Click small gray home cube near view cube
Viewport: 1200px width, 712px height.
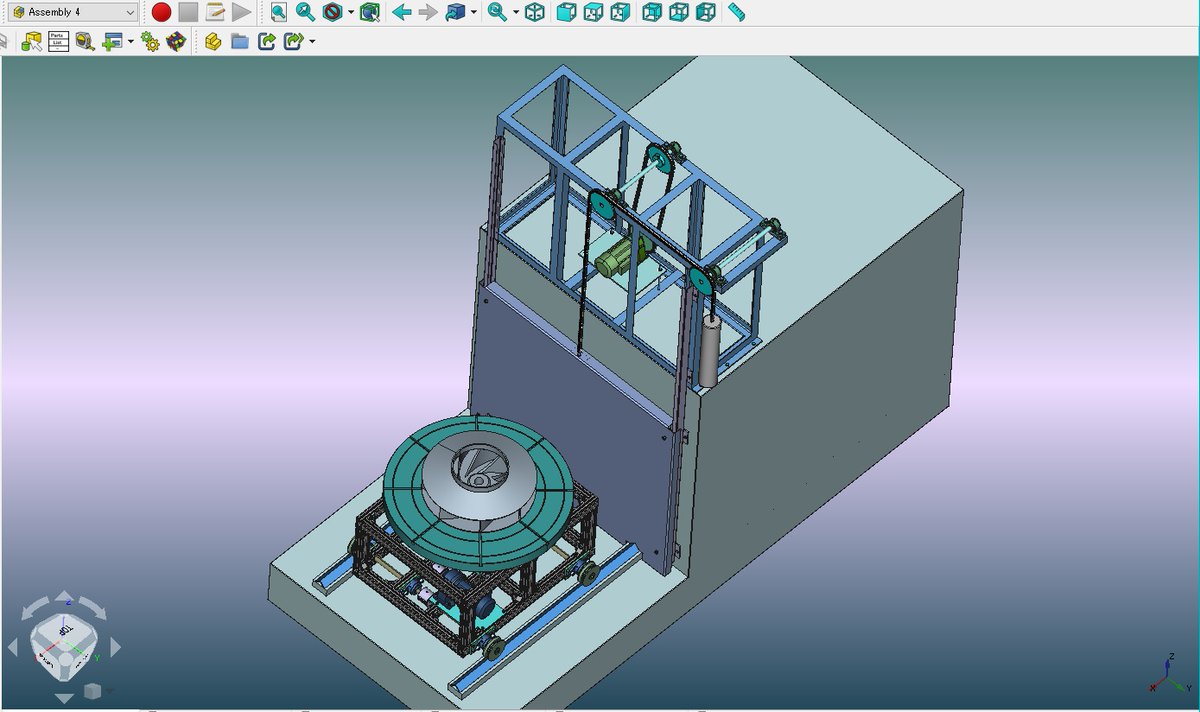92,691
